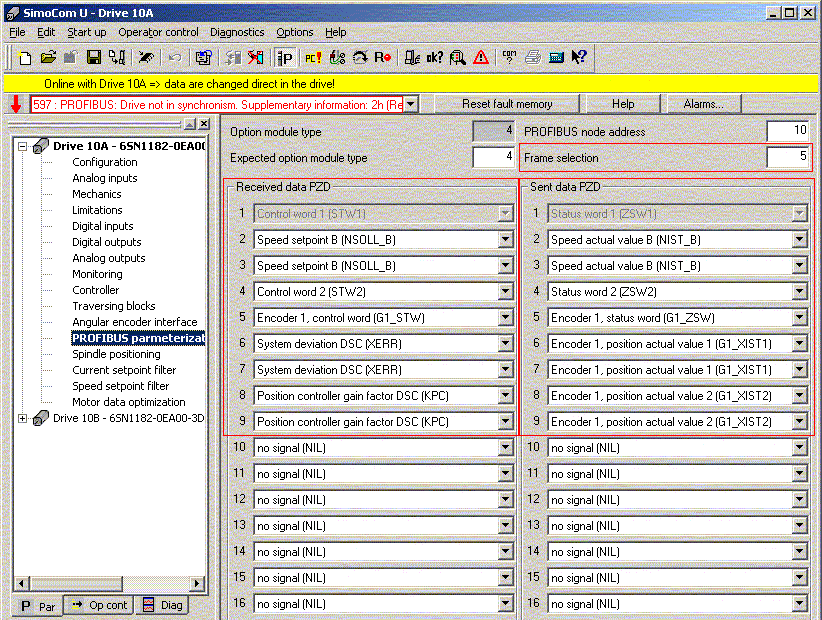Open Received PZD 6 System deviation dropdown

(505, 344)
